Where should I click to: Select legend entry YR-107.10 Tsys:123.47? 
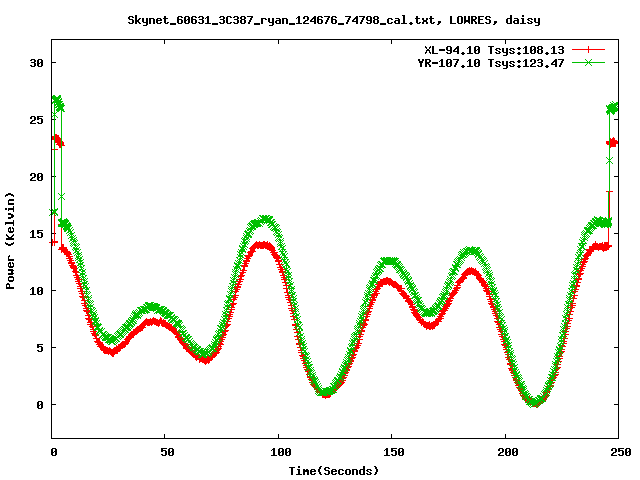[491, 63]
